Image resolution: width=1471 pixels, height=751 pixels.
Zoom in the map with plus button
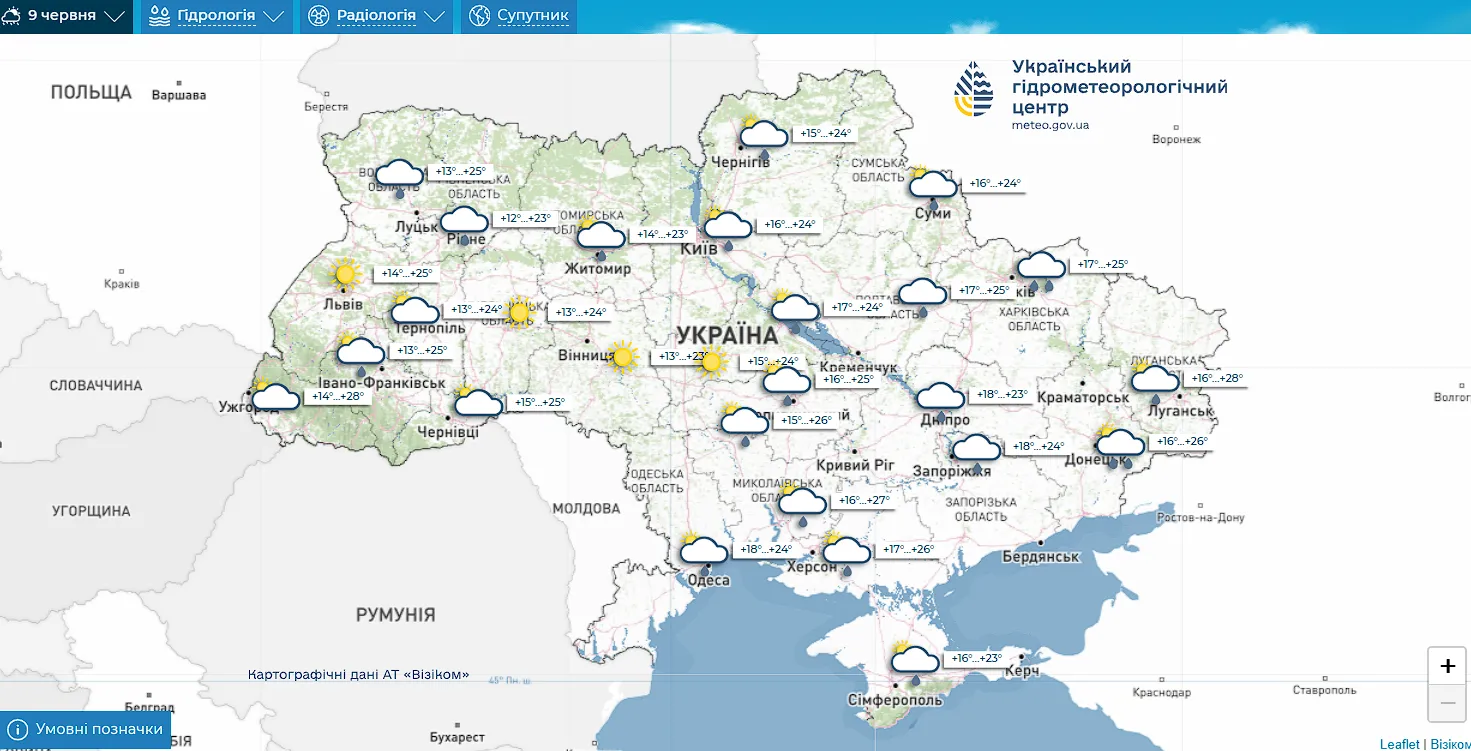click(x=1447, y=666)
